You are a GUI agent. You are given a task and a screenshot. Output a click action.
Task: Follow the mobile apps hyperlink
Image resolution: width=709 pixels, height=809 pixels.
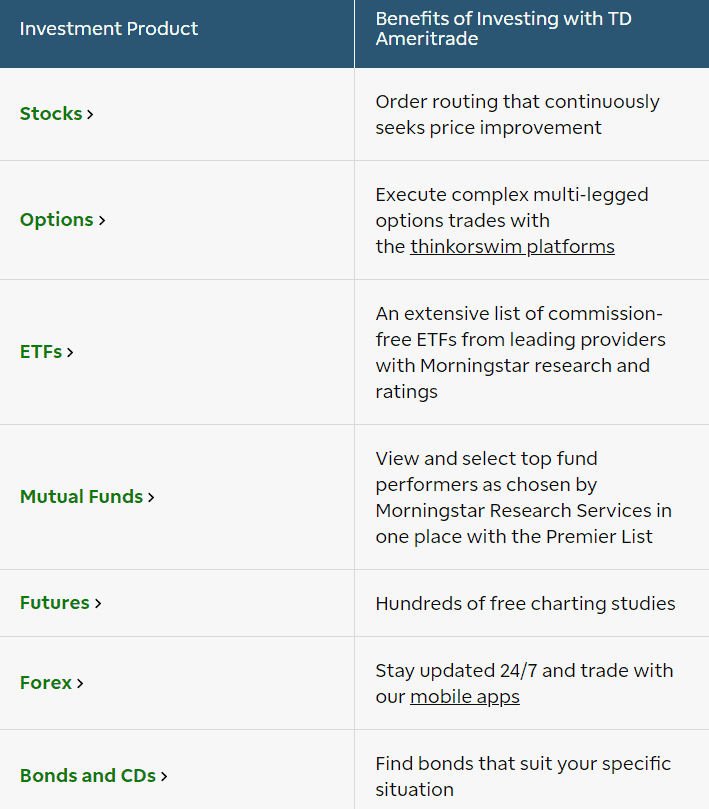coord(464,696)
